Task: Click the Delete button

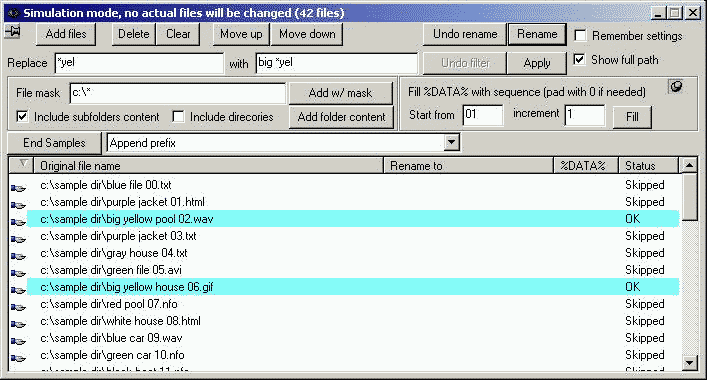Action: point(133,34)
